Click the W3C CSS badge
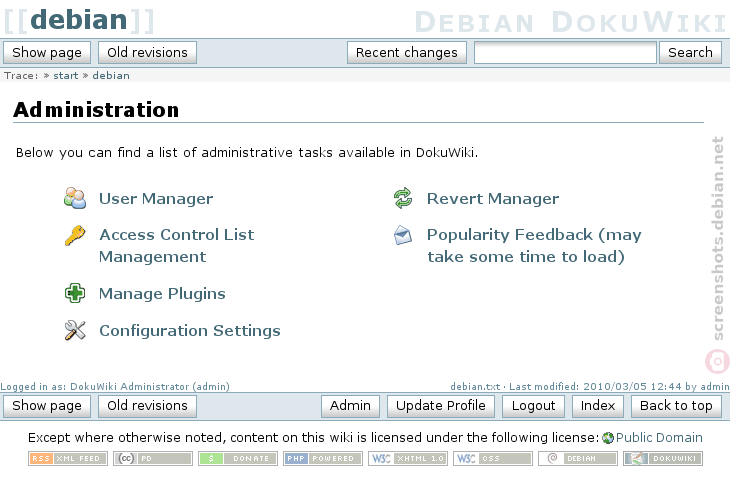Image resolution: width=730 pixels, height=499 pixels. click(493, 459)
